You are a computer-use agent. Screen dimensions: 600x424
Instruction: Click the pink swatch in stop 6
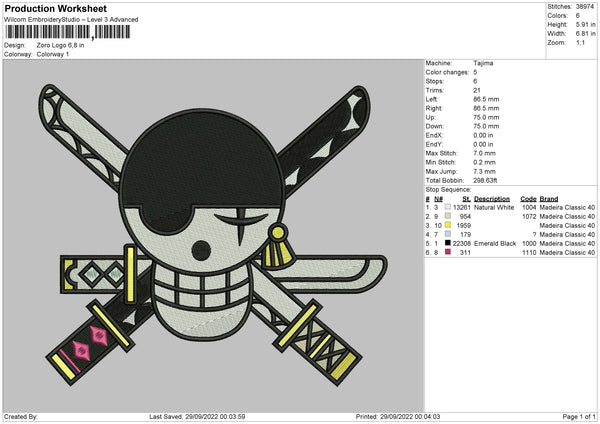[448, 252]
